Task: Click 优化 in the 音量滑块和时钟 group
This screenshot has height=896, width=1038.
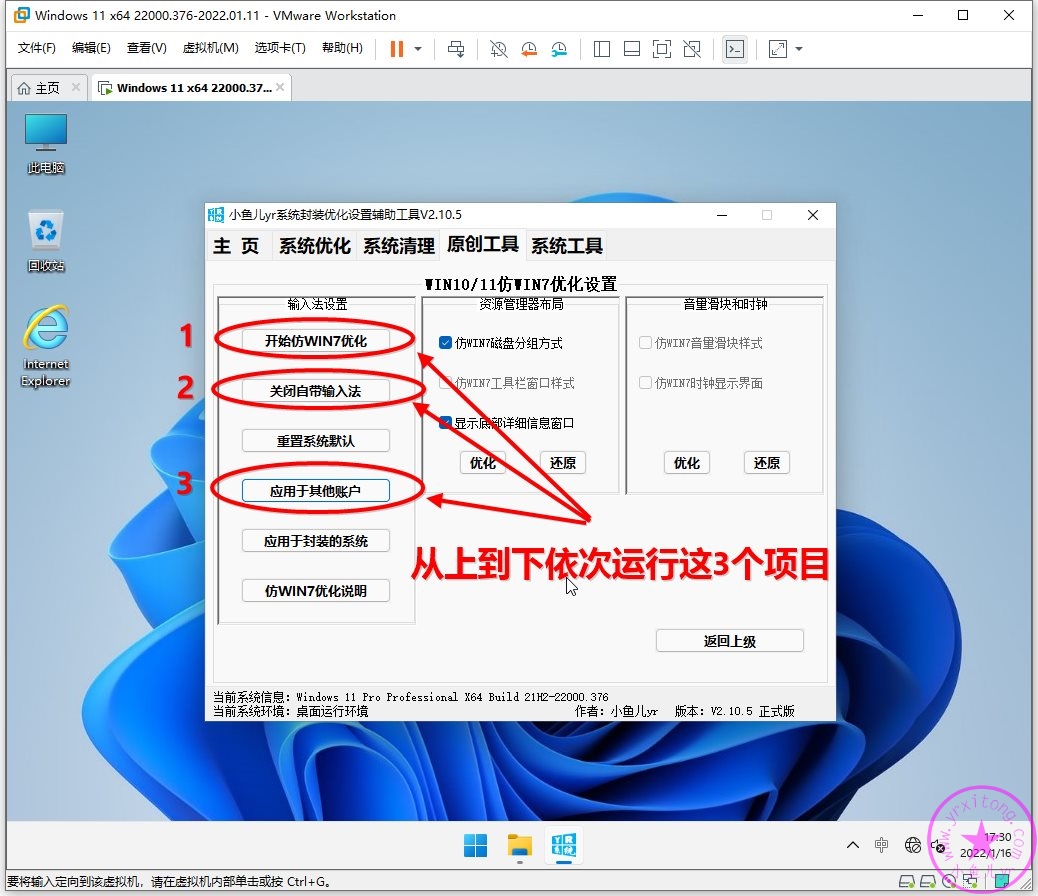Action: [x=686, y=463]
